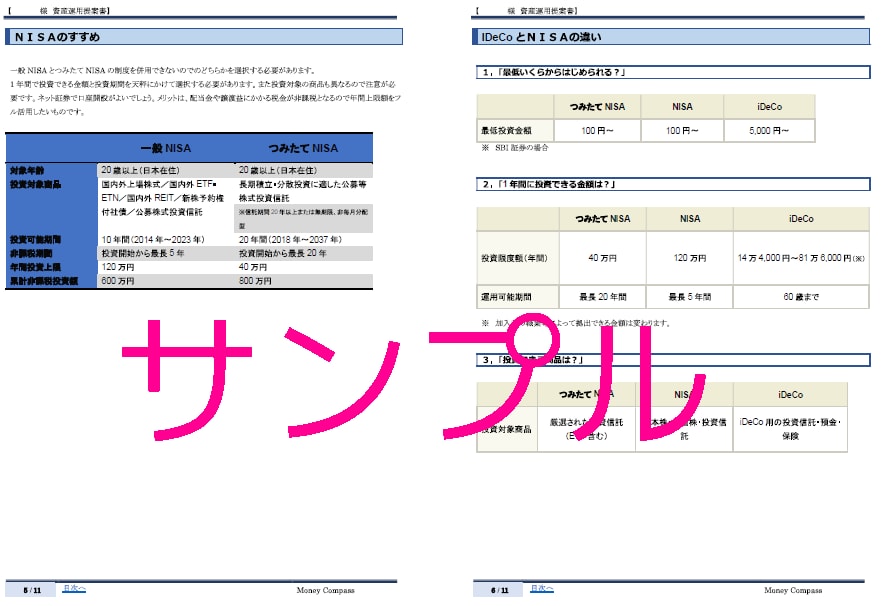
Task: Click the 'iDeCo用の投資信託・預金・保険' cell
Action: click(x=790, y=429)
